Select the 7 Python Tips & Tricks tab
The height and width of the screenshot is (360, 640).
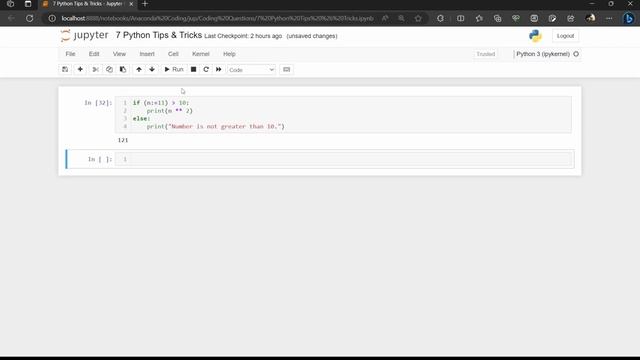tap(87, 4)
